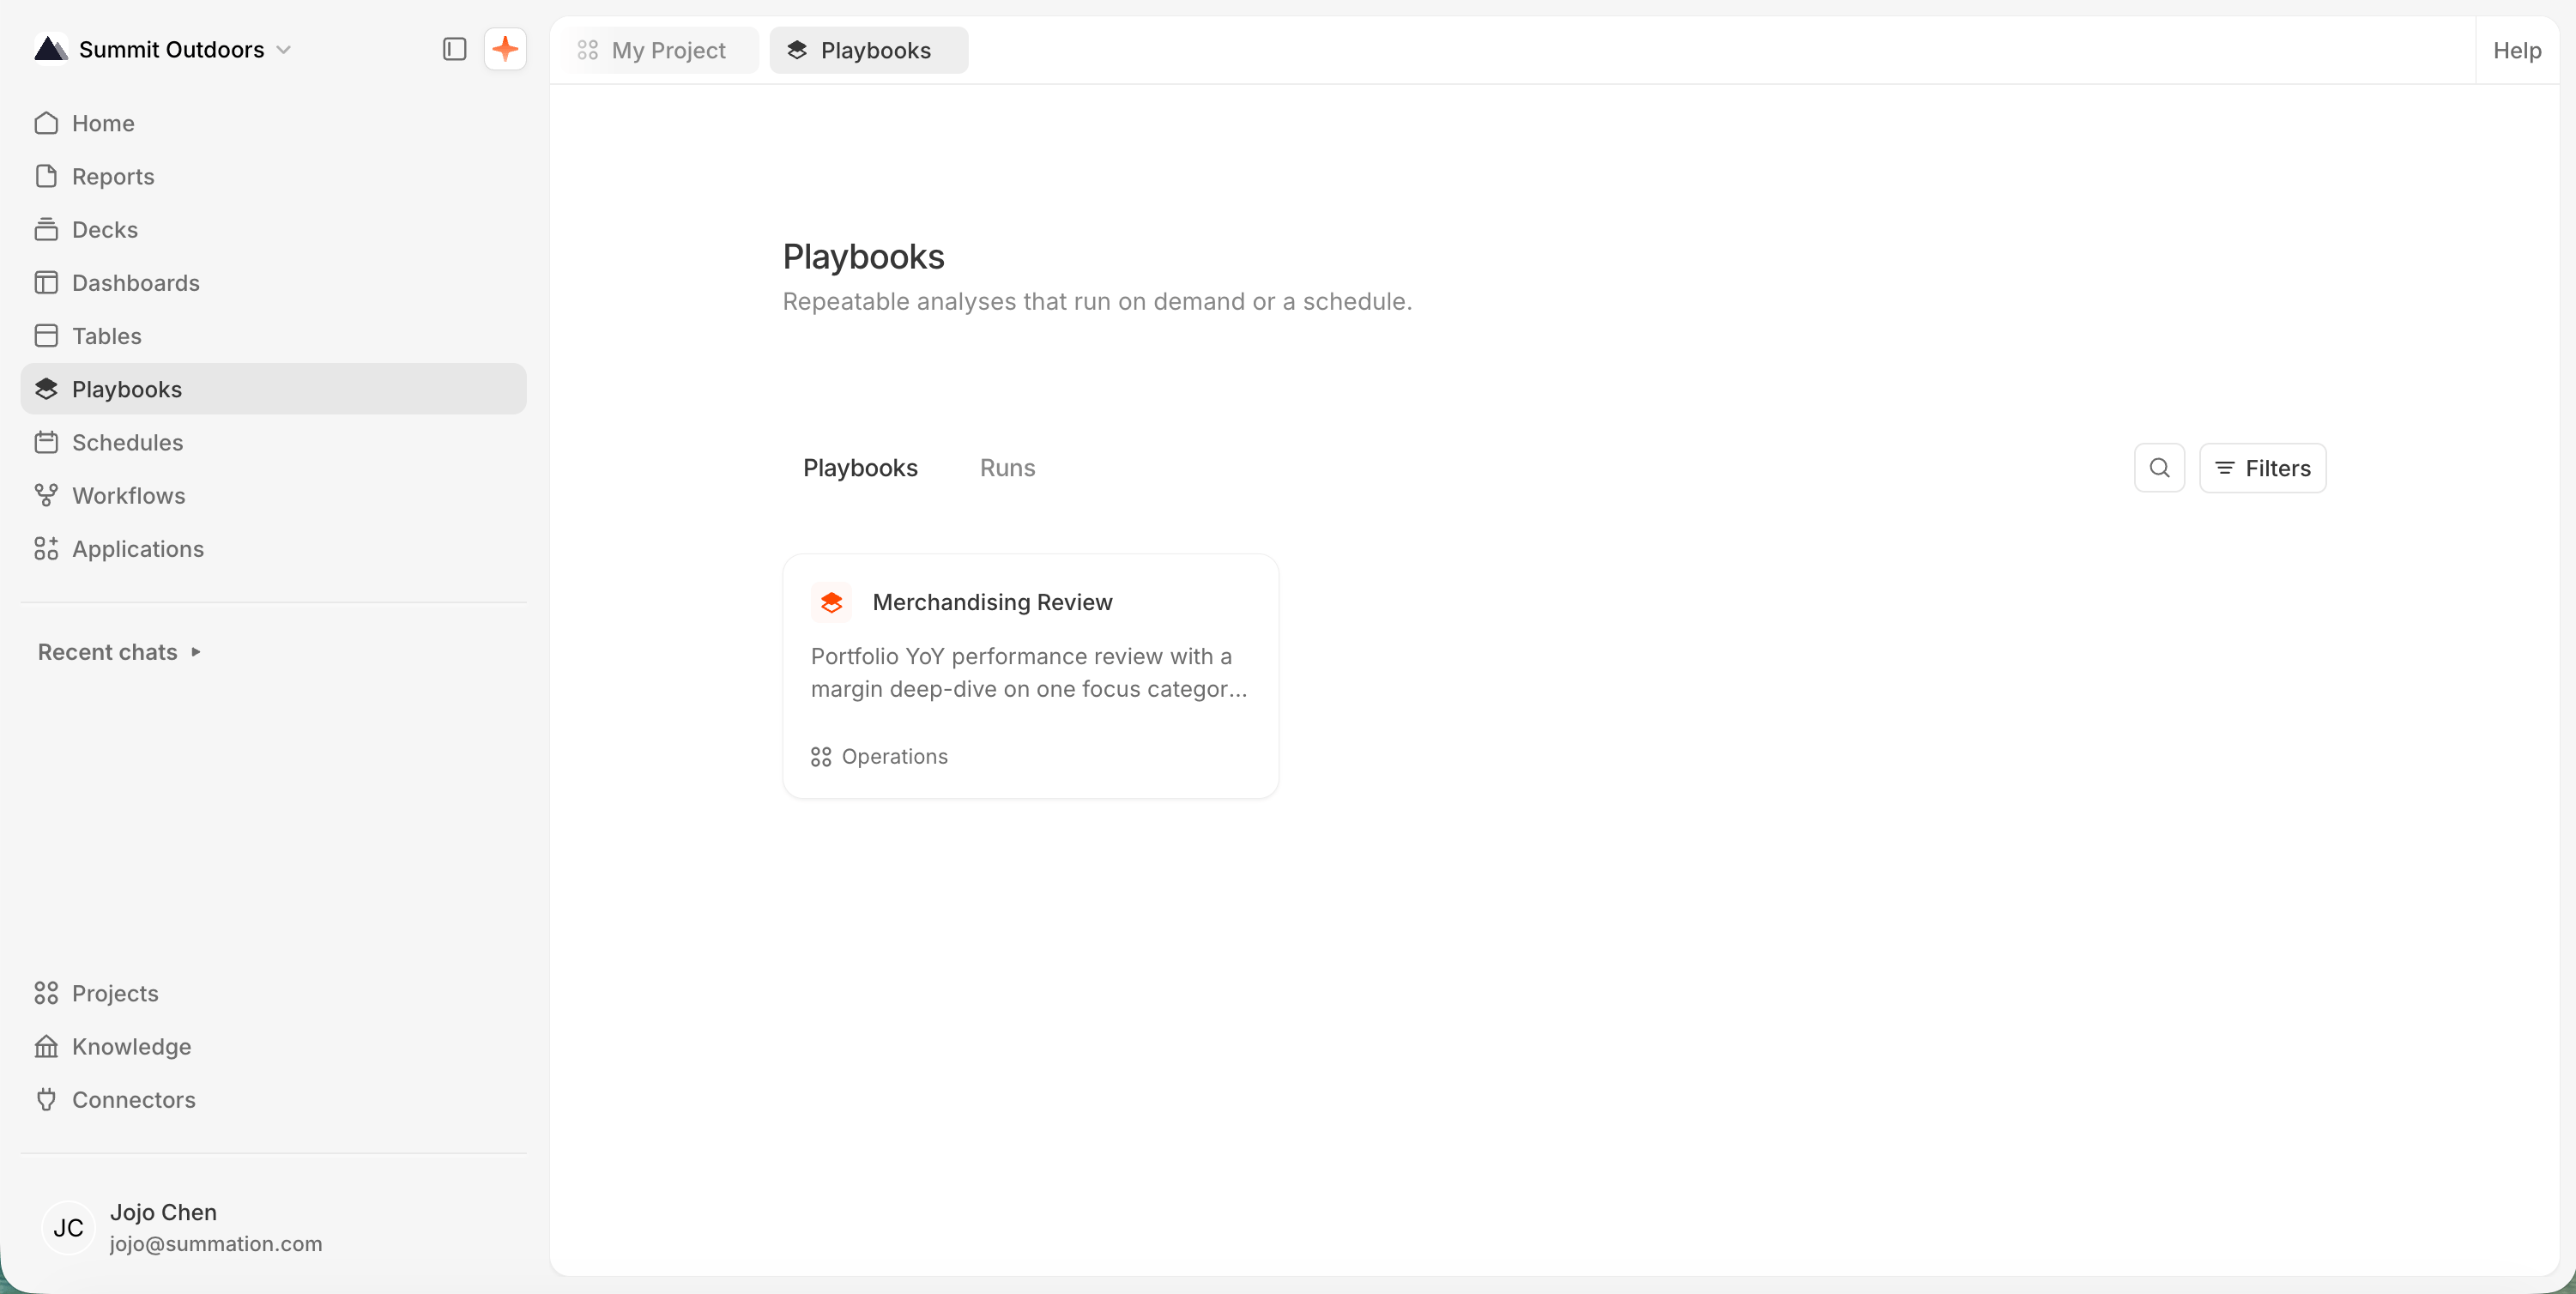Click the 'Portfolio YoY performance review' description
This screenshot has height=1294, width=2576.
(x=1029, y=672)
